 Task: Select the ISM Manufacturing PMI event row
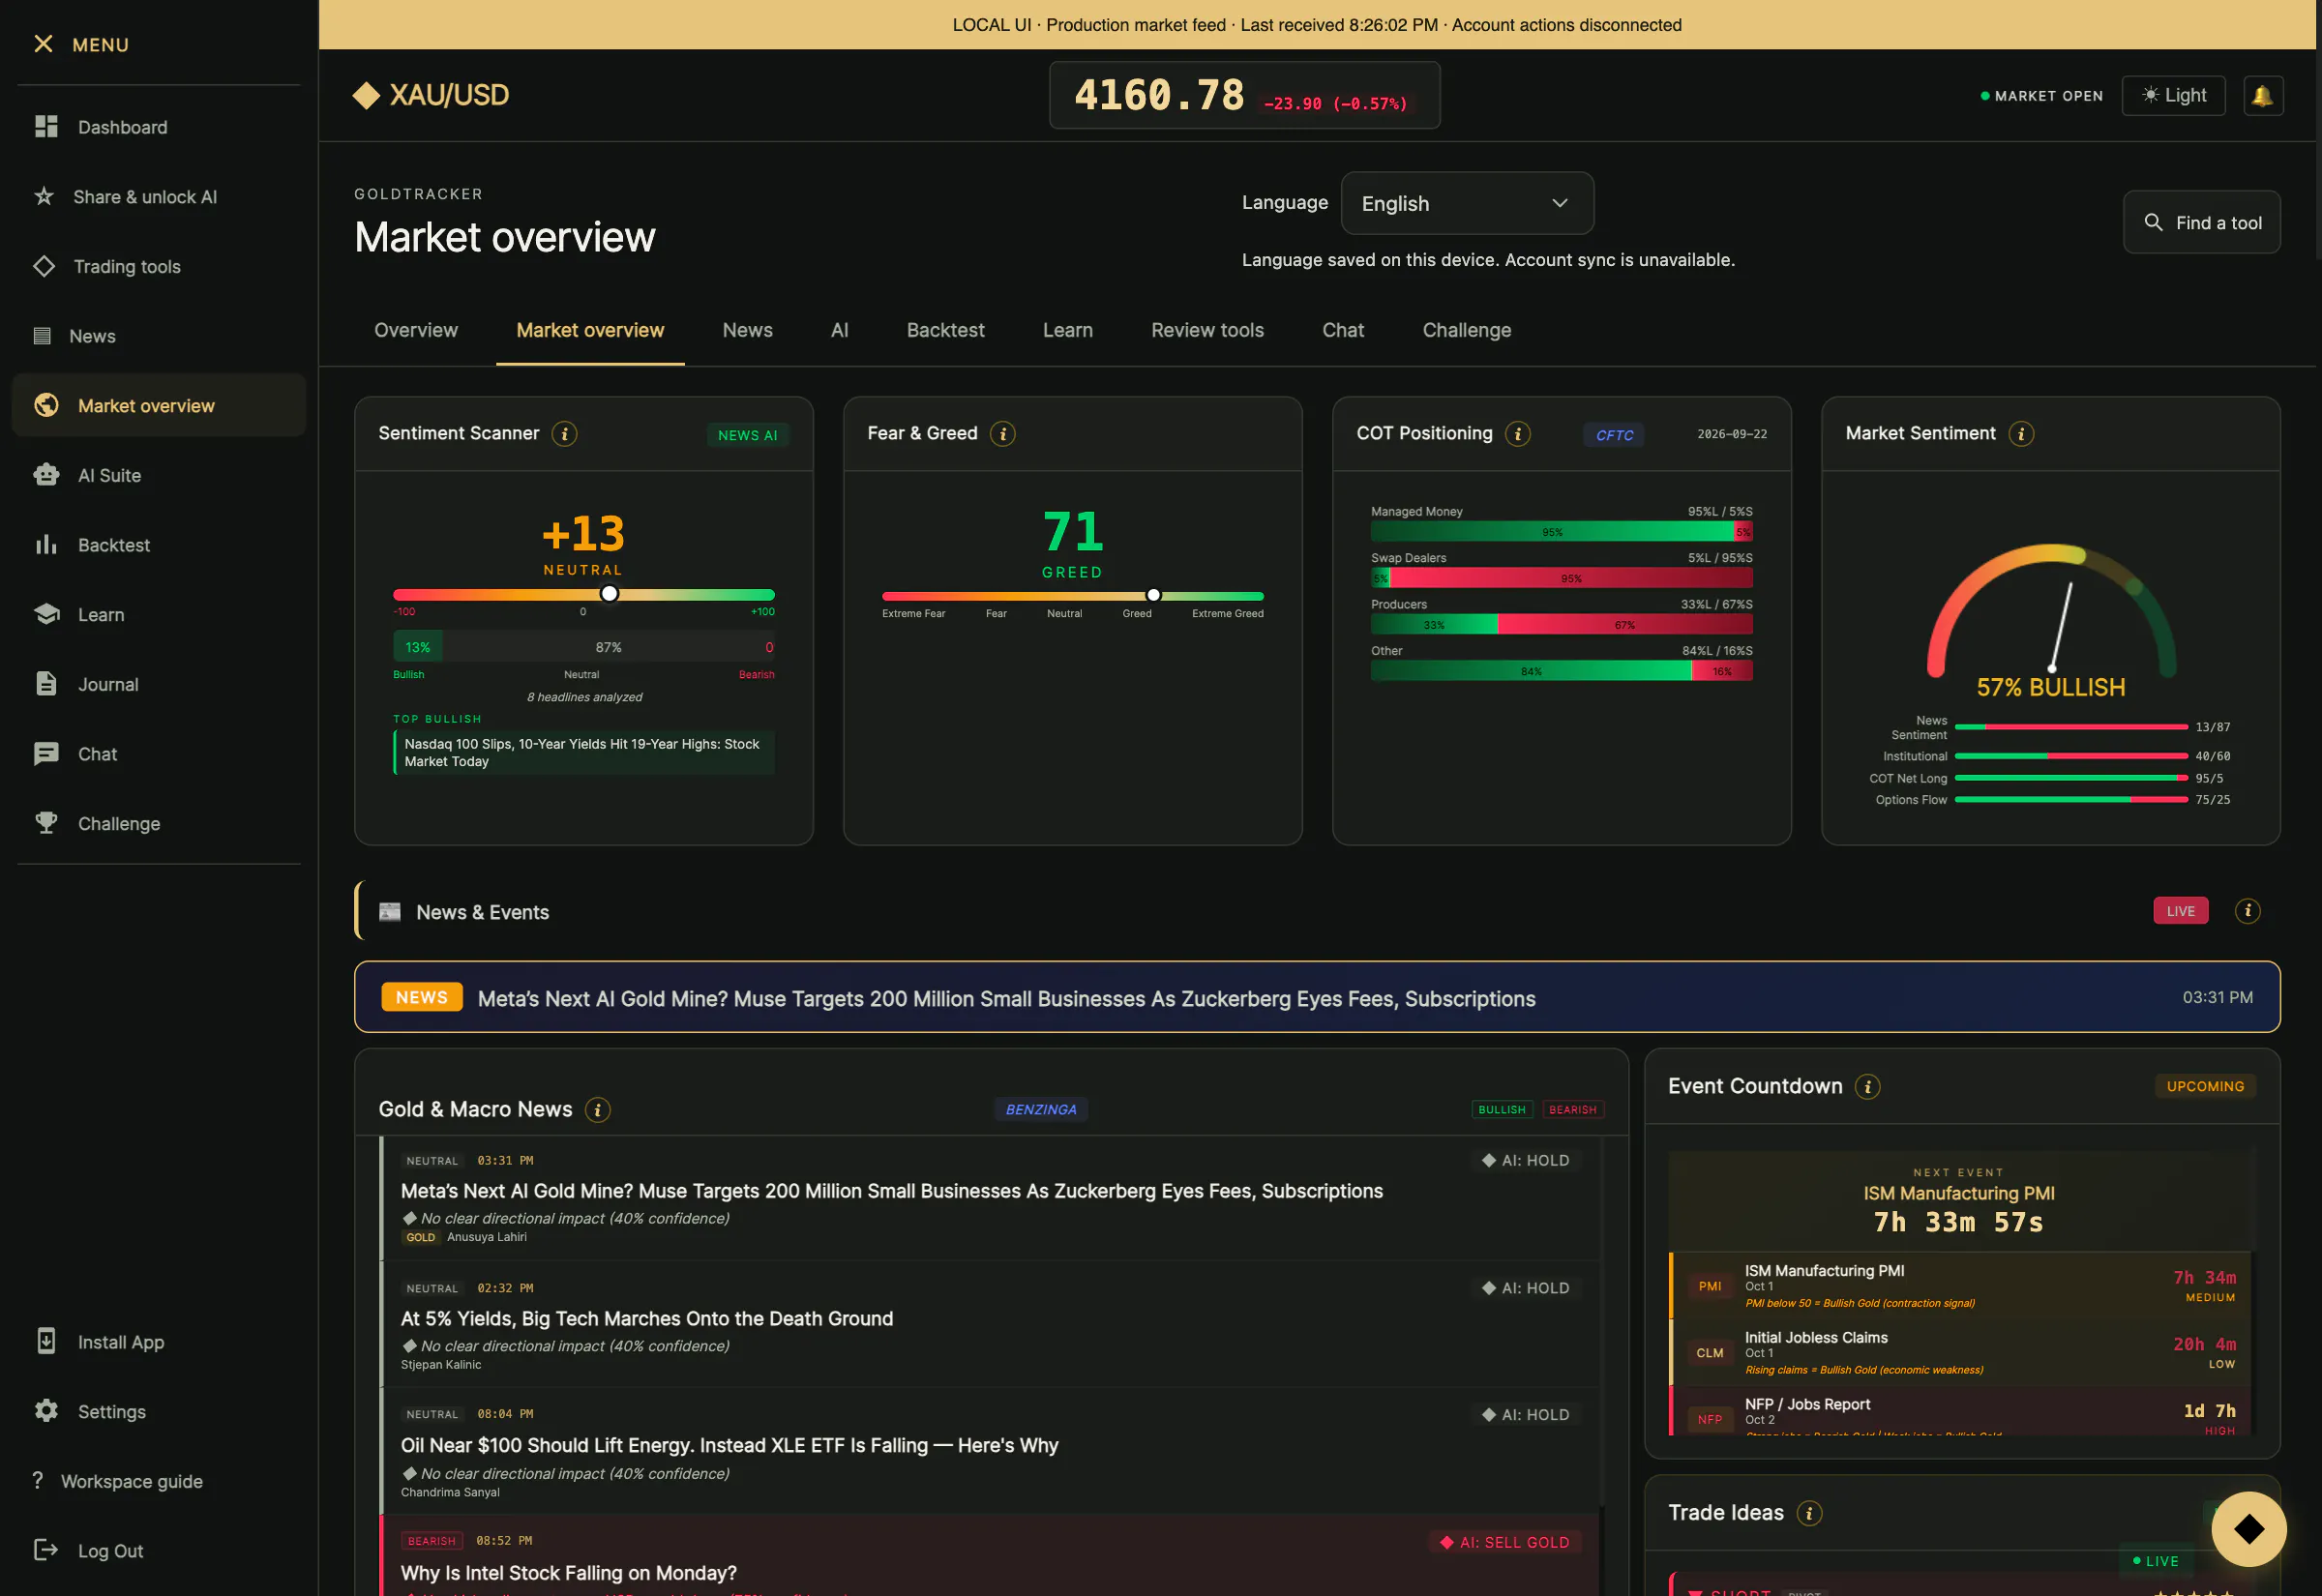click(1959, 1285)
